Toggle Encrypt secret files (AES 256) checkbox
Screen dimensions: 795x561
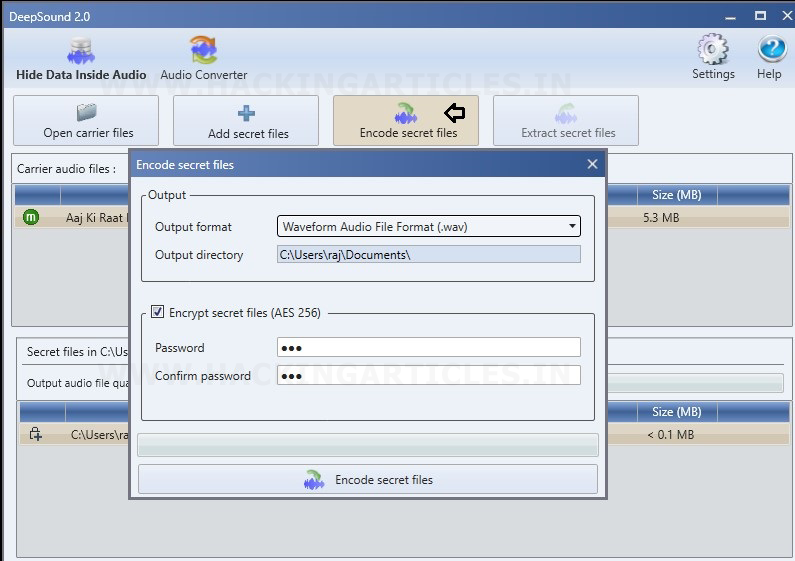pos(158,312)
